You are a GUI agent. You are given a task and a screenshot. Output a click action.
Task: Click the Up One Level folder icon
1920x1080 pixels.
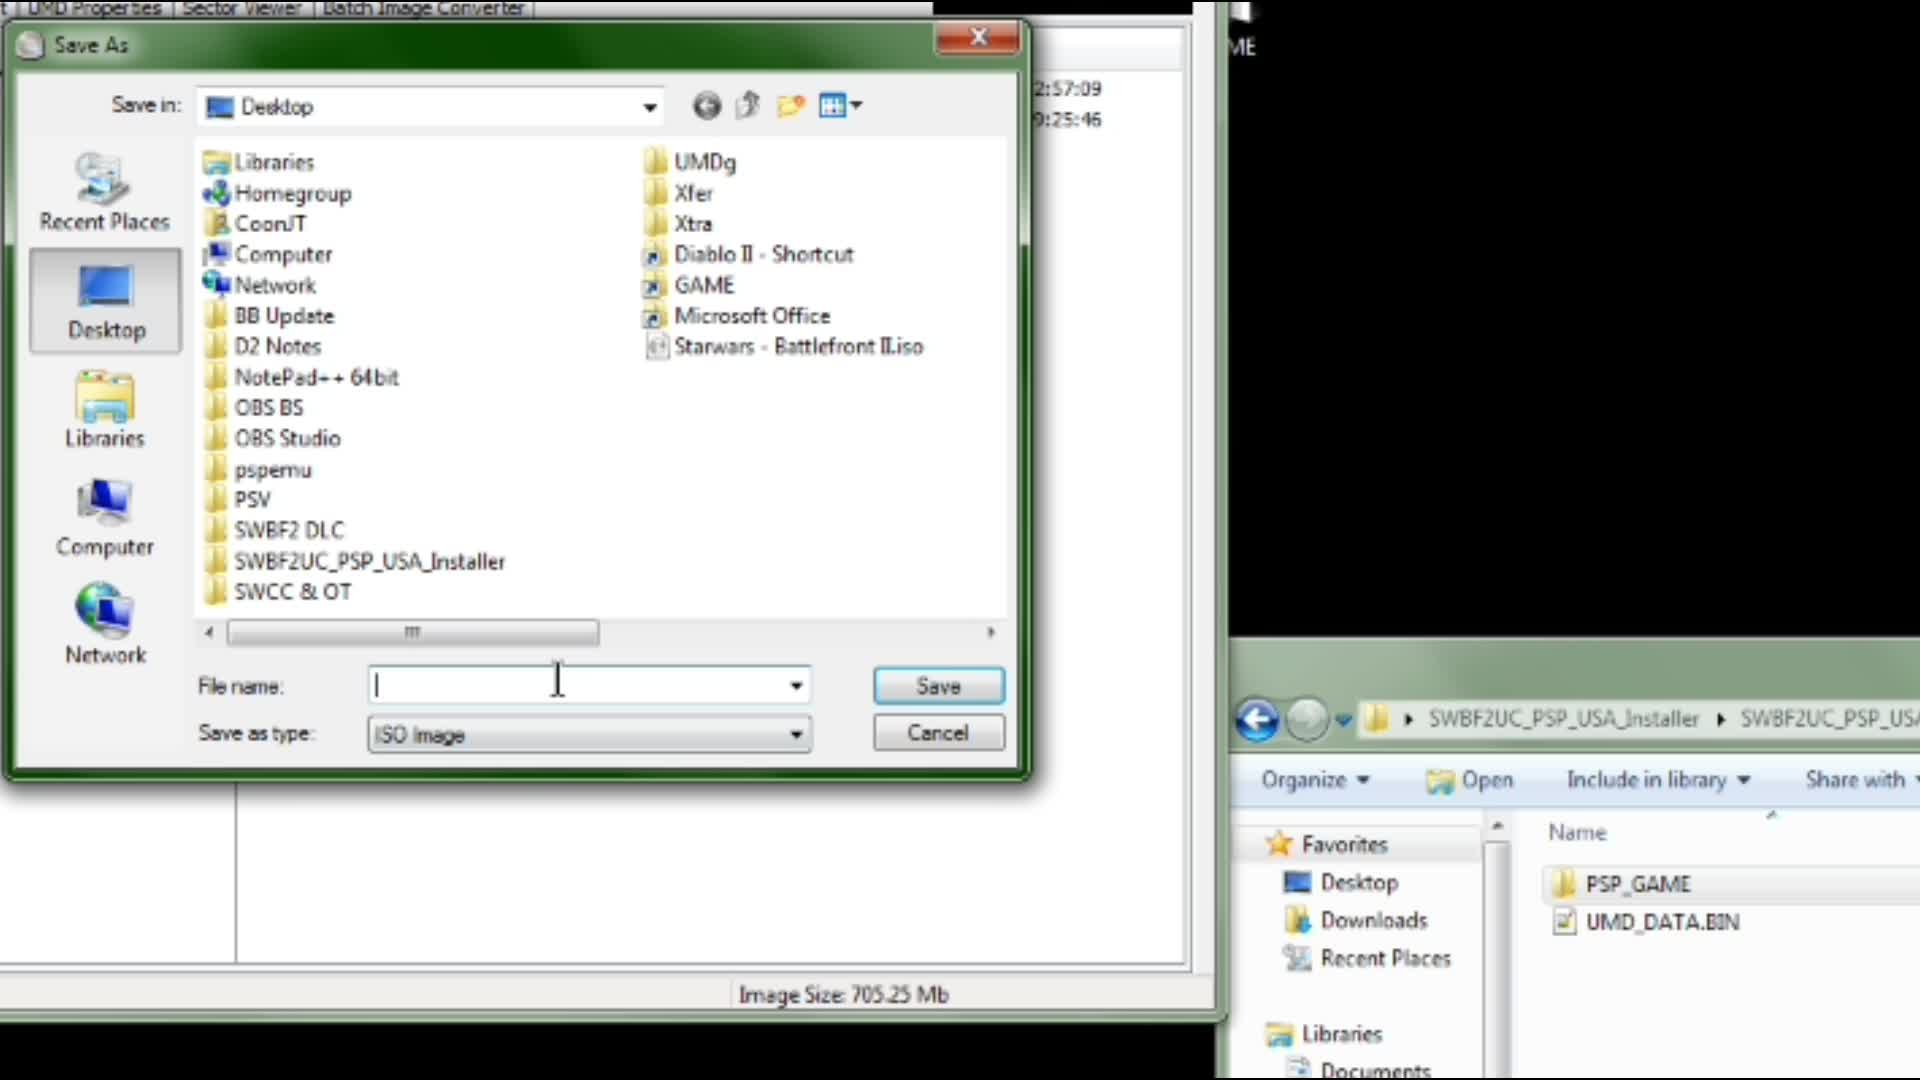pos(748,106)
